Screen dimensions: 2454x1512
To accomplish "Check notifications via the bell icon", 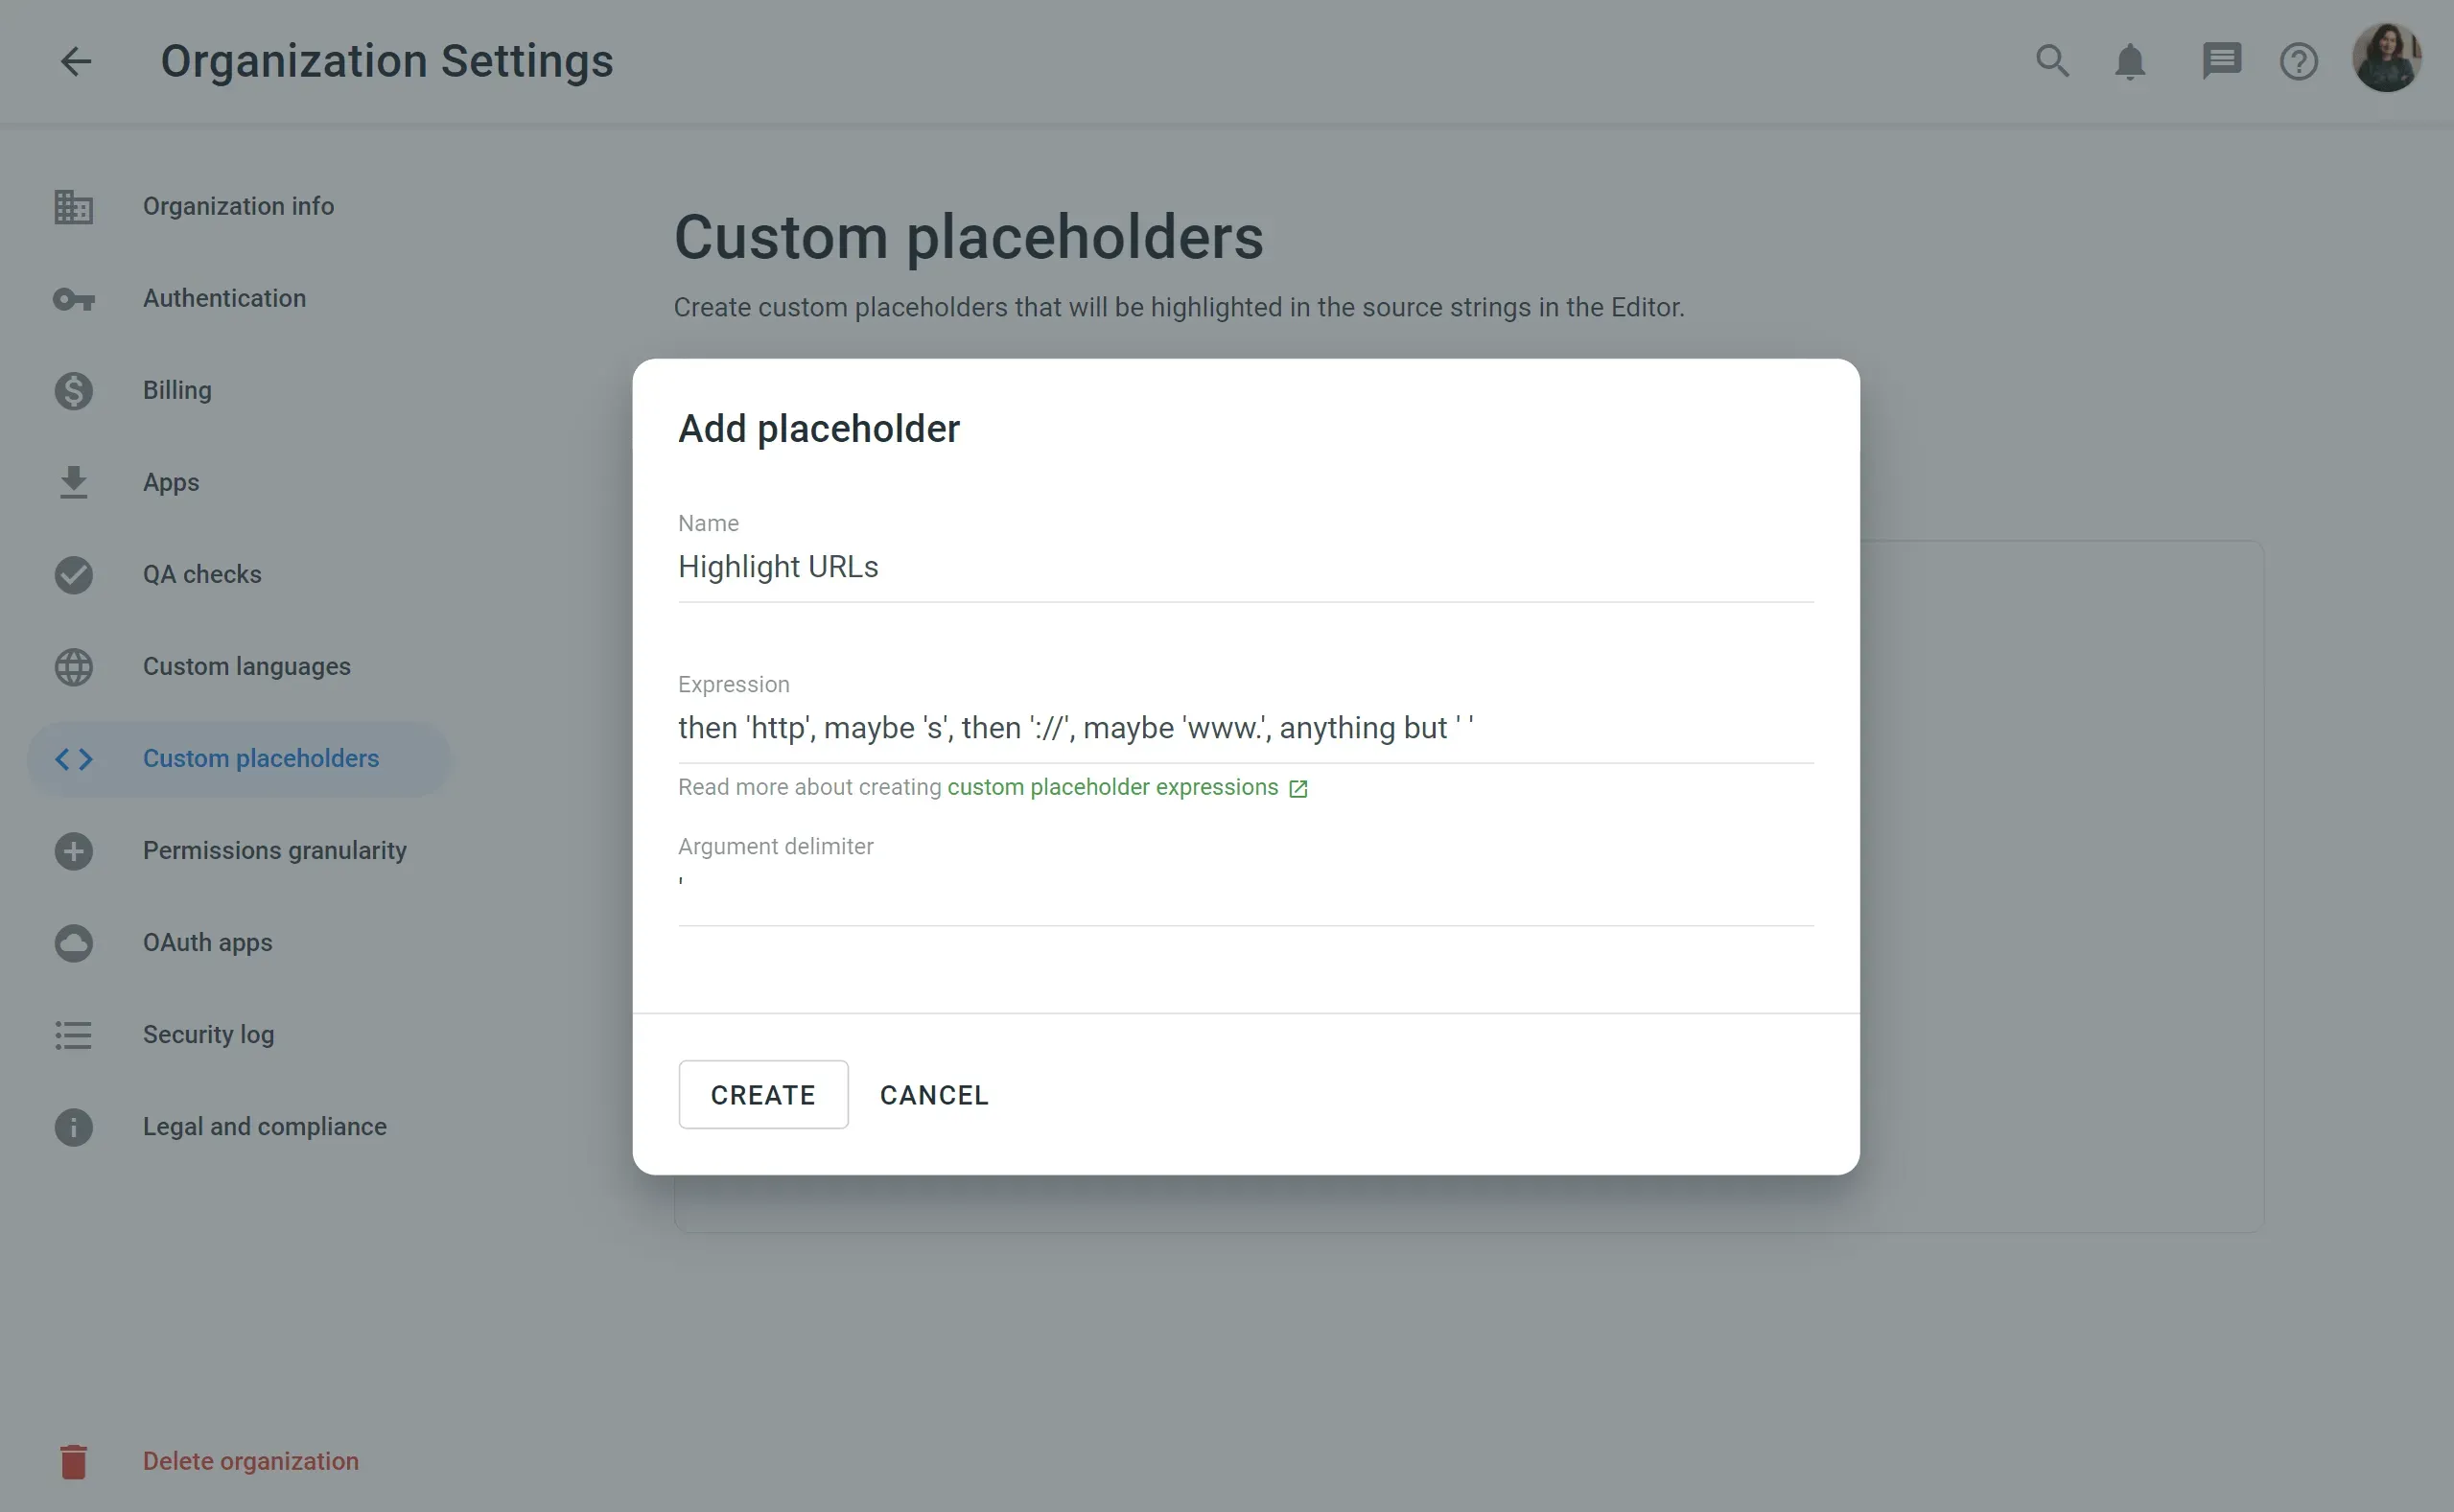I will tap(2130, 61).
